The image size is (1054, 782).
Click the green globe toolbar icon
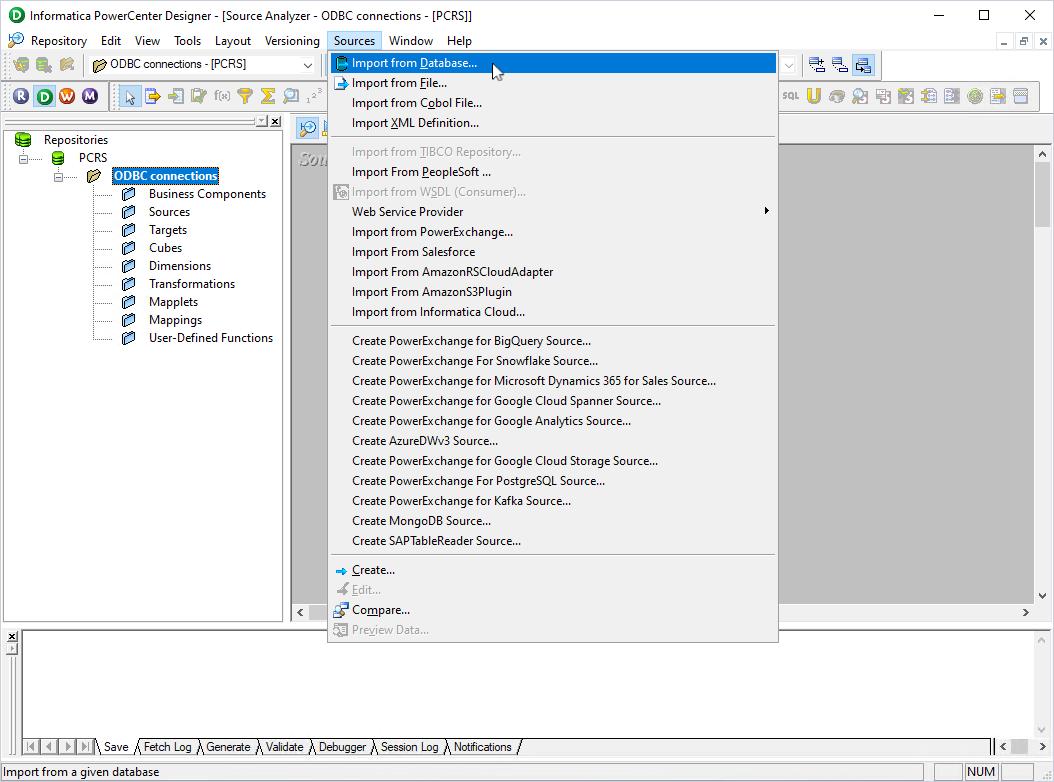tap(975, 96)
